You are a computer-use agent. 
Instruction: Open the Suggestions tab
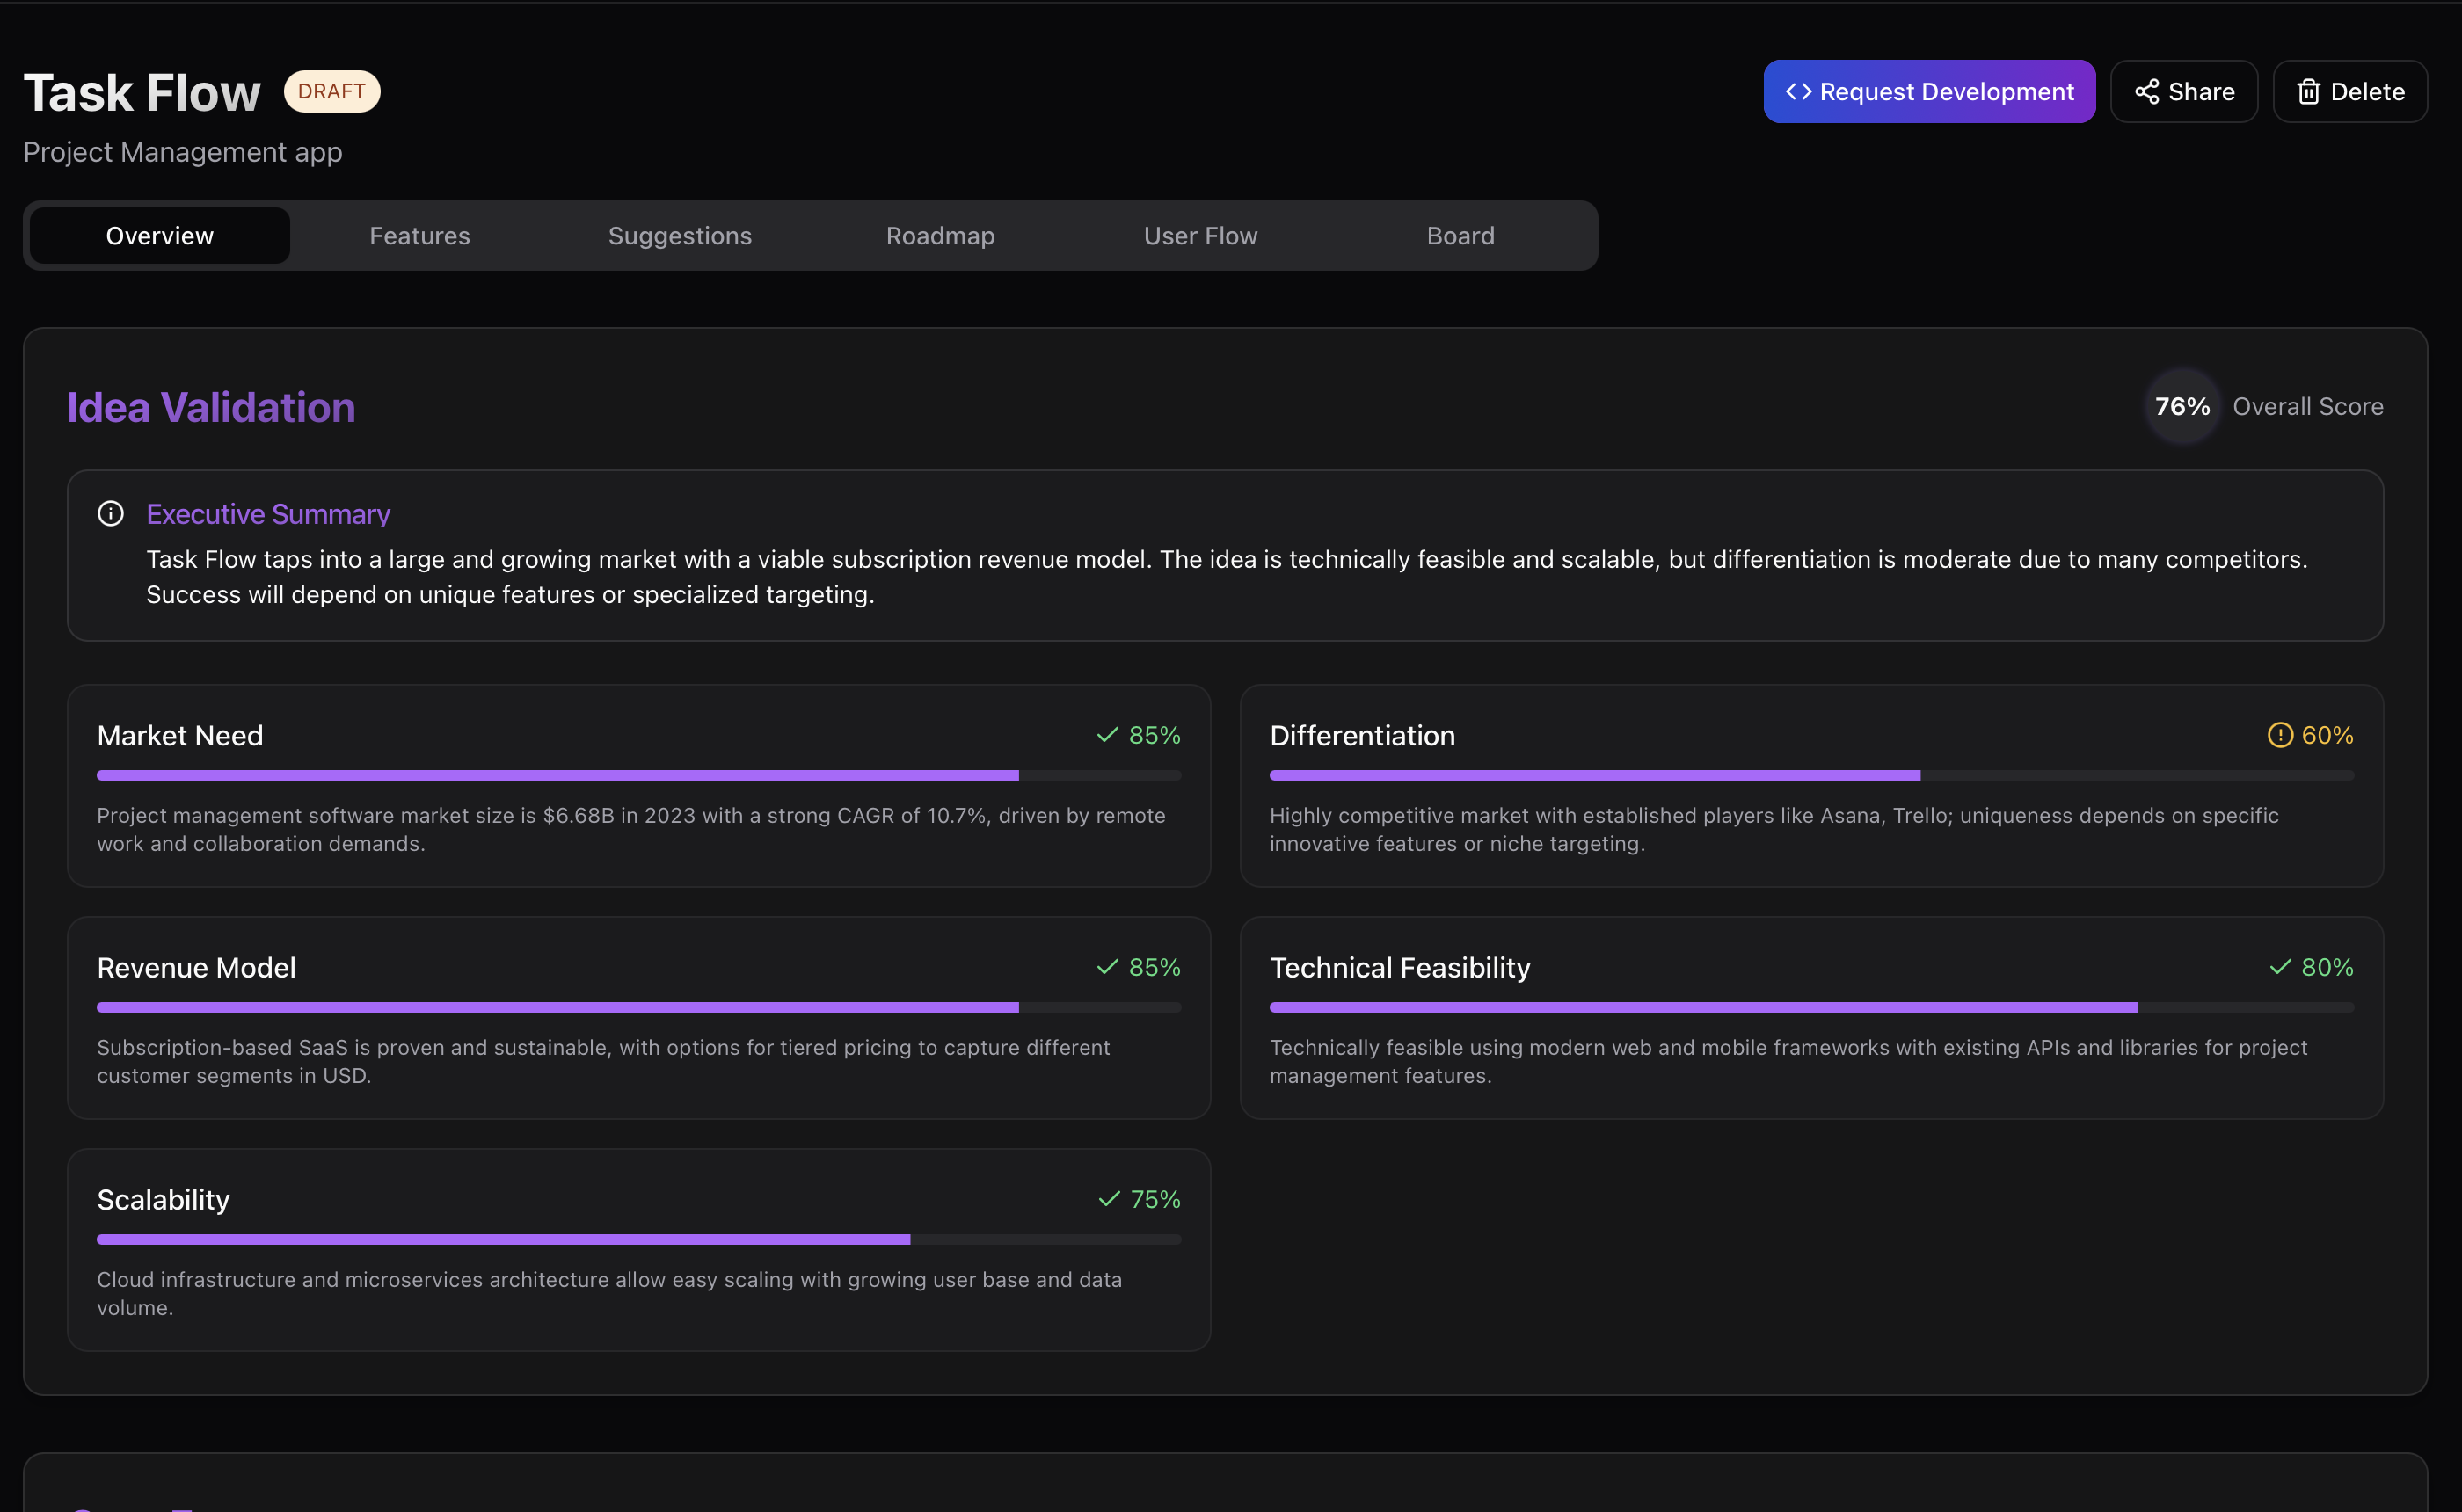click(680, 236)
